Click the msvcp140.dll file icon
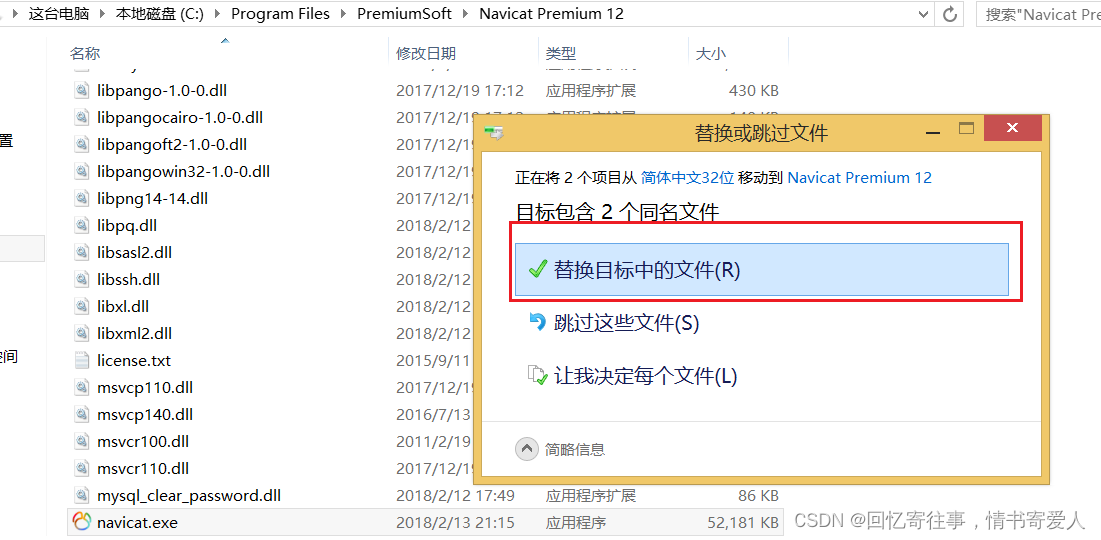1101x540 pixels. point(82,414)
